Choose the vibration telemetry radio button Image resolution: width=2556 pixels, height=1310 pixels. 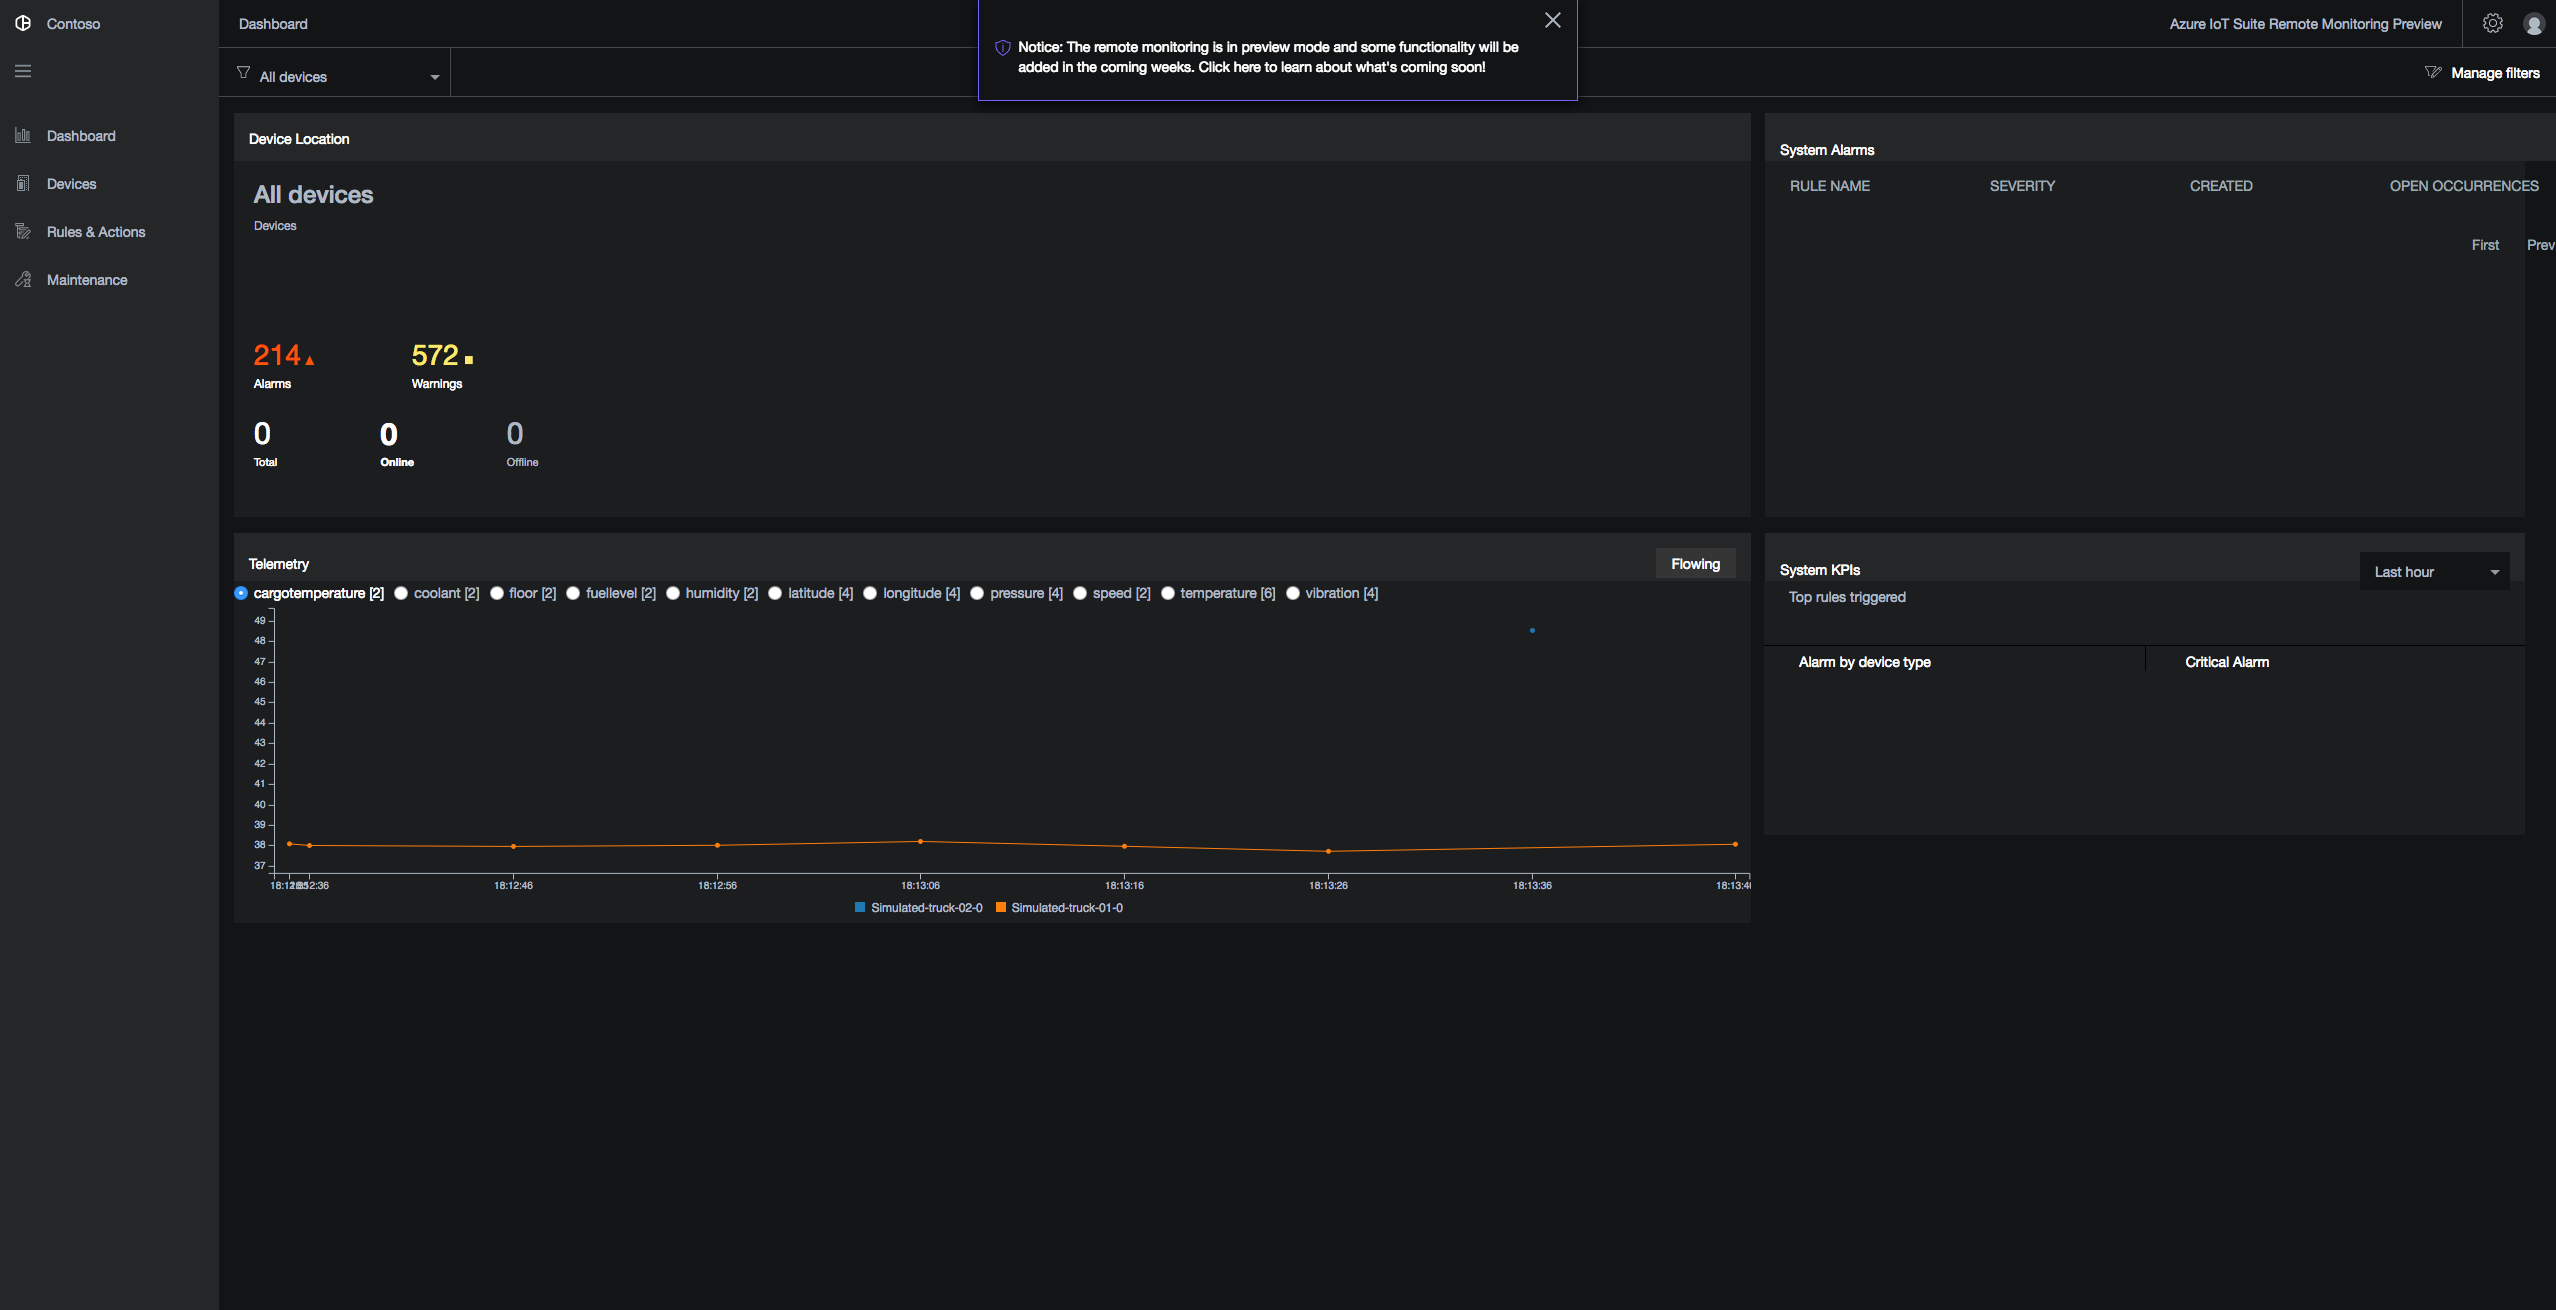[x=1293, y=593]
